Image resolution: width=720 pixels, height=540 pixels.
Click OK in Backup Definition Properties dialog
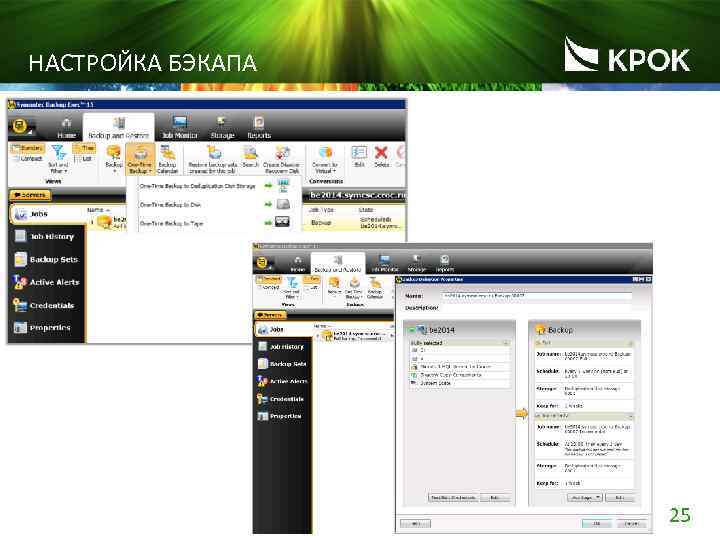click(597, 523)
